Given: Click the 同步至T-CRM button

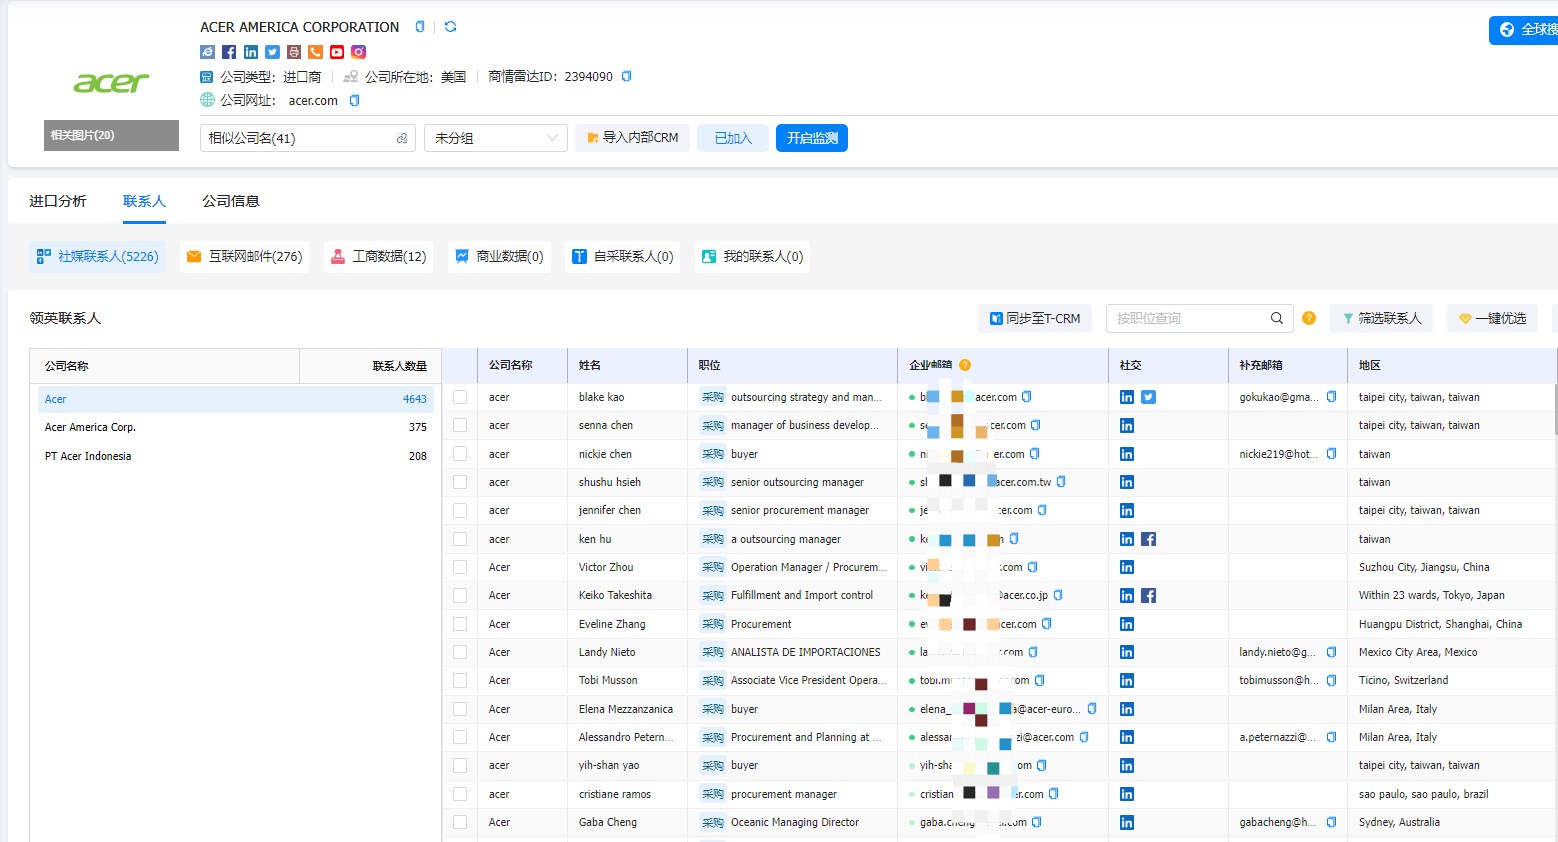Looking at the screenshot, I should [x=1035, y=318].
